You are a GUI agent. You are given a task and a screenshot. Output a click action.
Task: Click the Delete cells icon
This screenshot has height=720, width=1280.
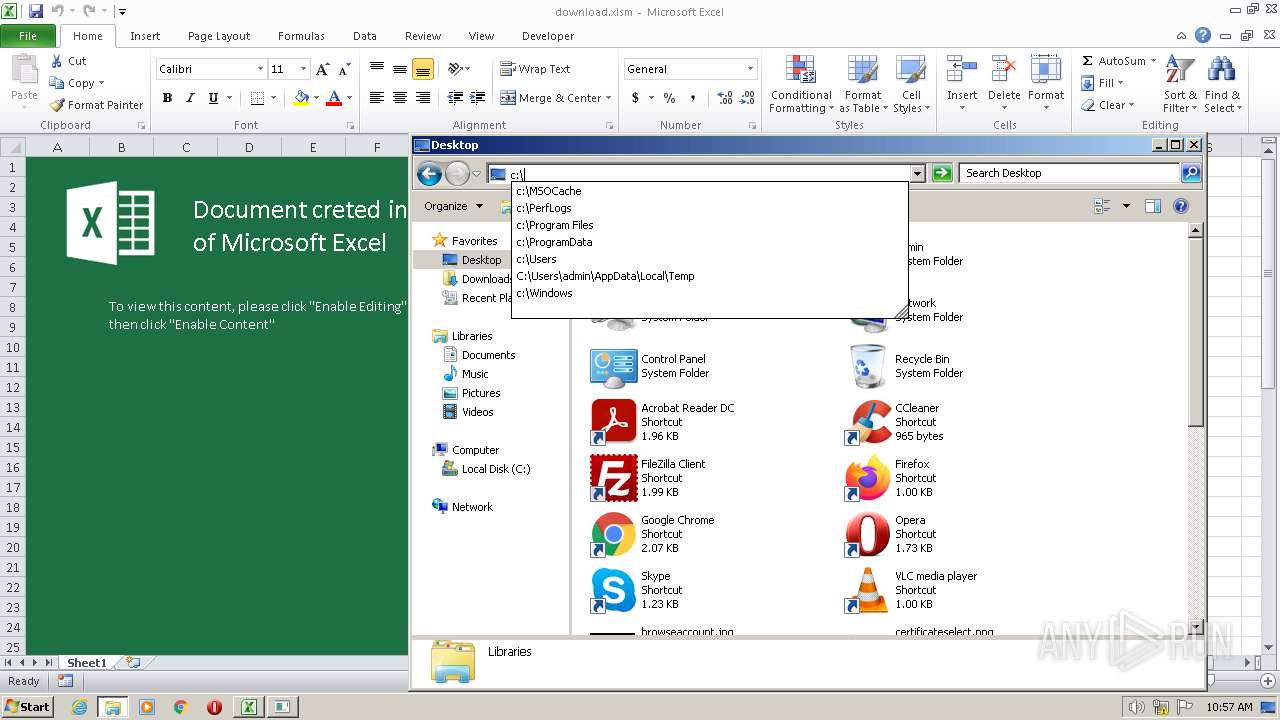1004,70
